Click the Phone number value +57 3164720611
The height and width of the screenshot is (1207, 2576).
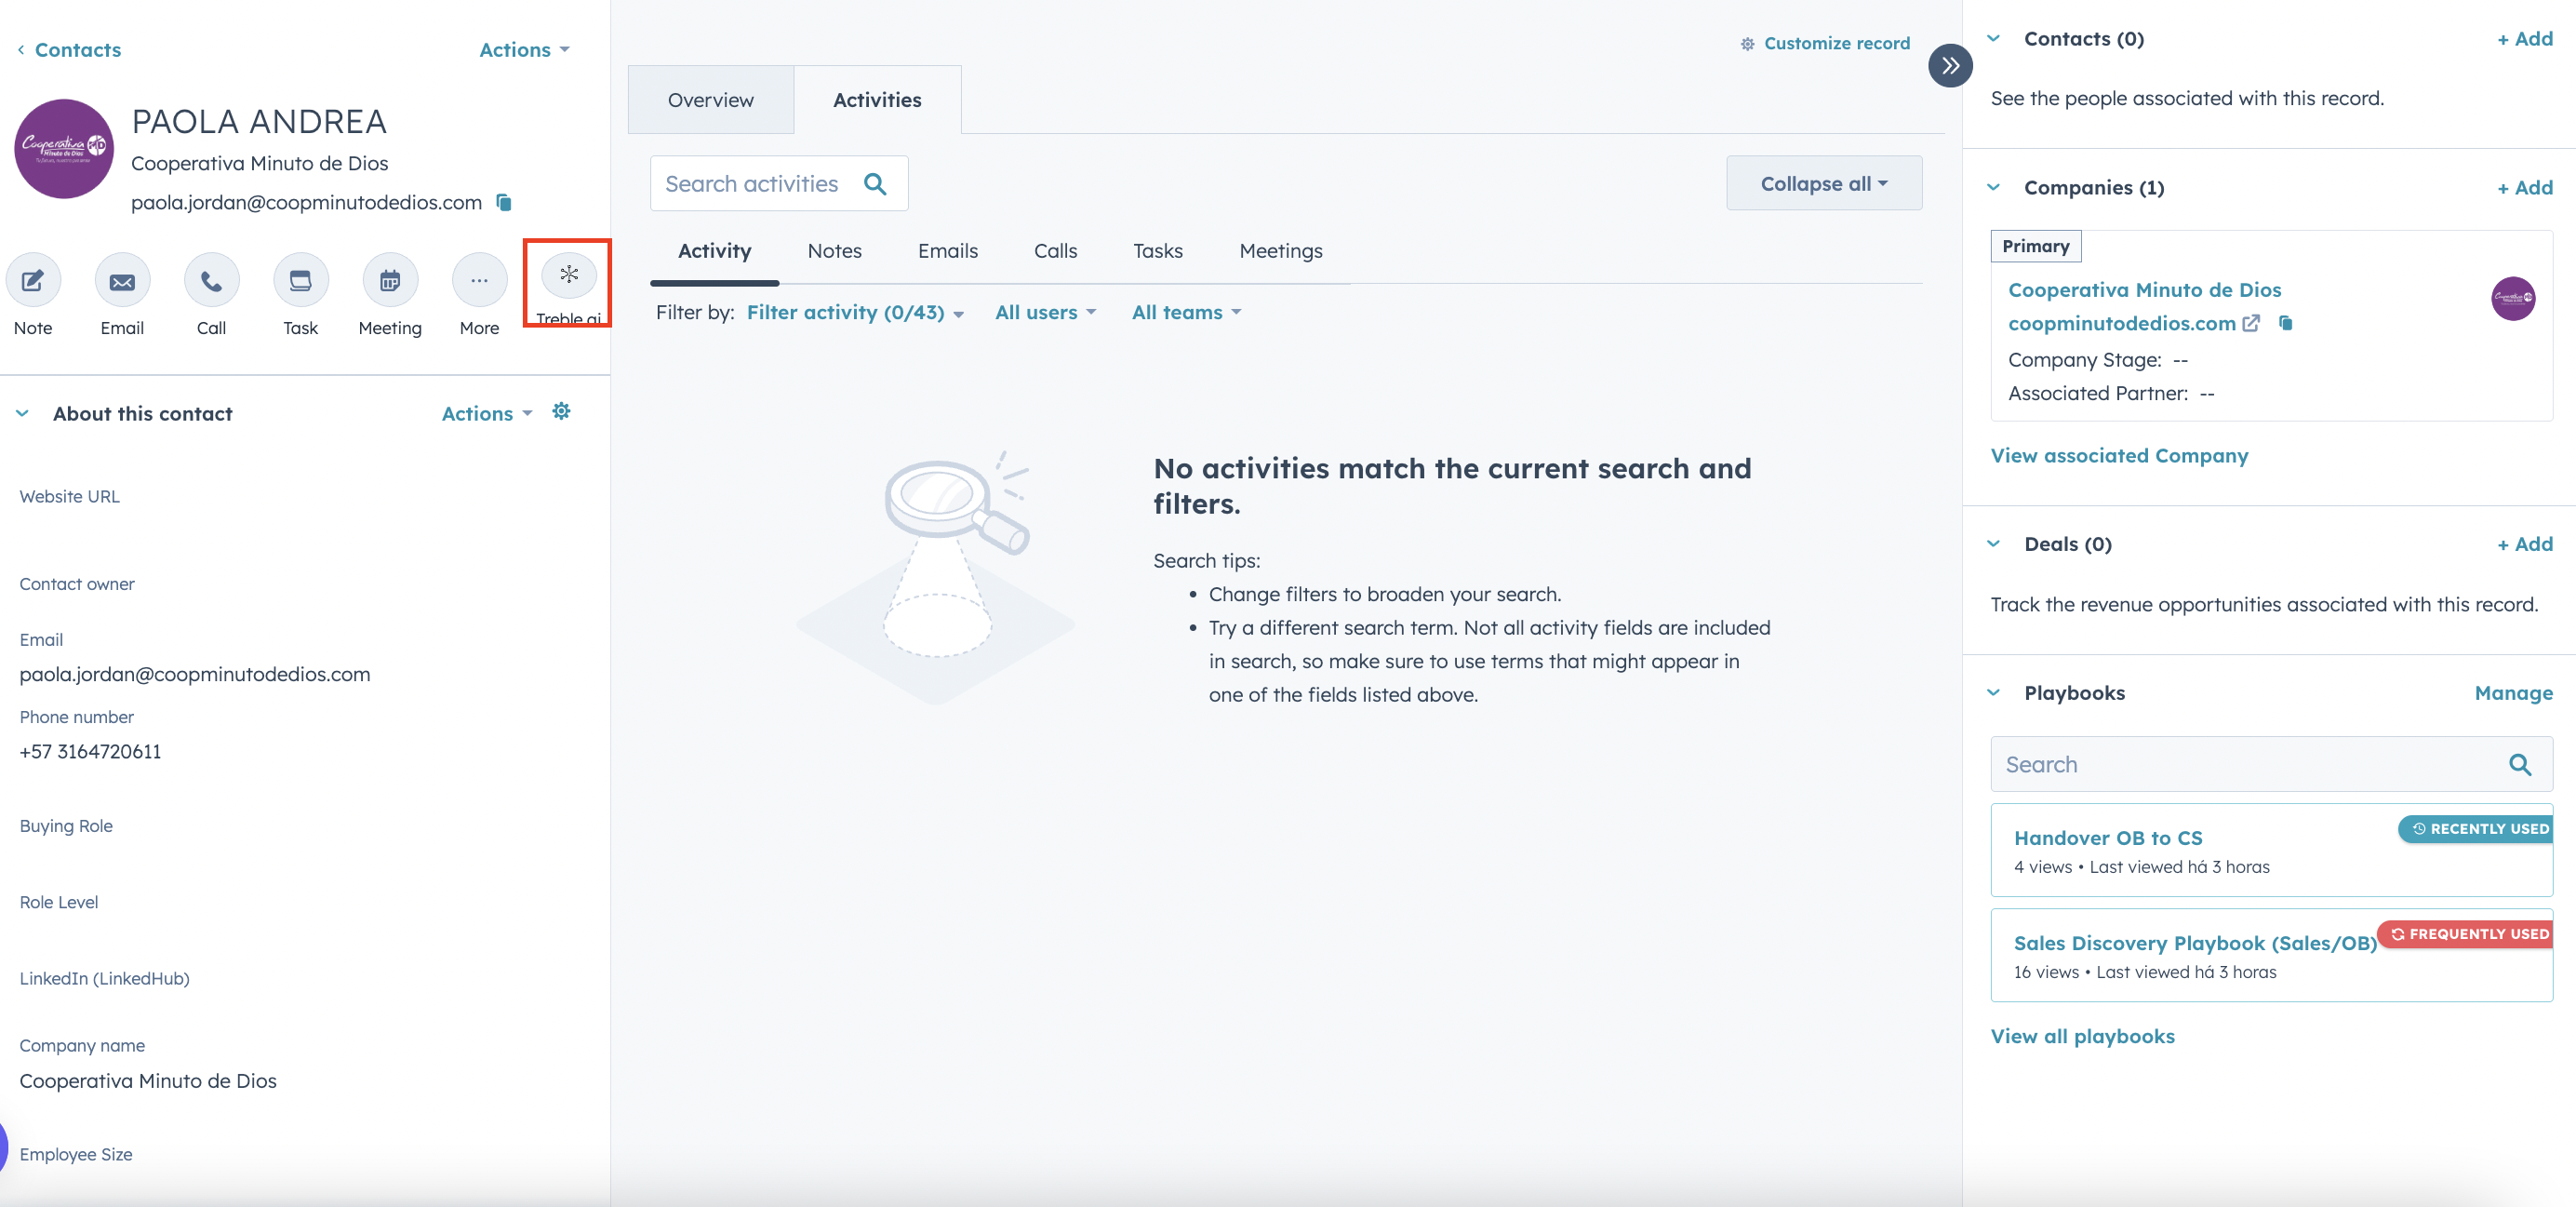tap(90, 752)
